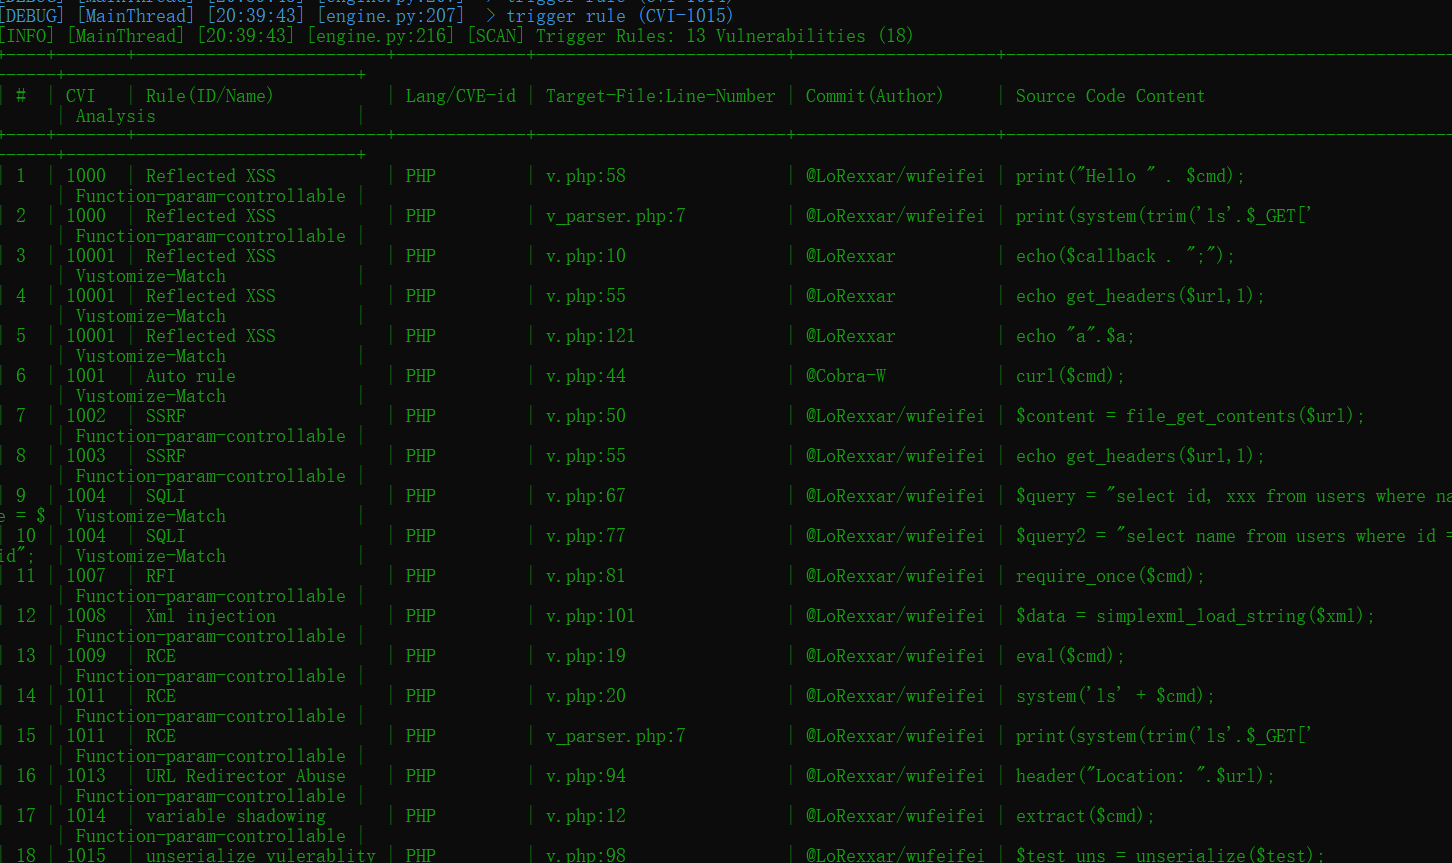Select target file 'v.php:67'
Image resolution: width=1452 pixels, height=863 pixels.
[x=586, y=496]
